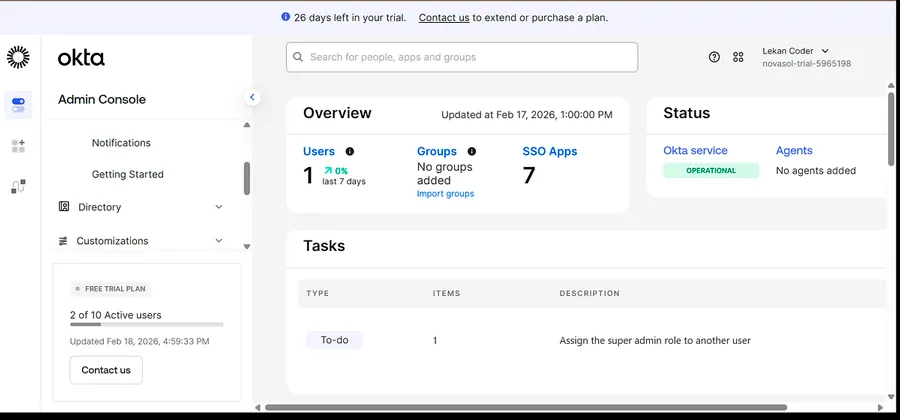Click the info icon next to Users
900x420 pixels.
(x=350, y=151)
